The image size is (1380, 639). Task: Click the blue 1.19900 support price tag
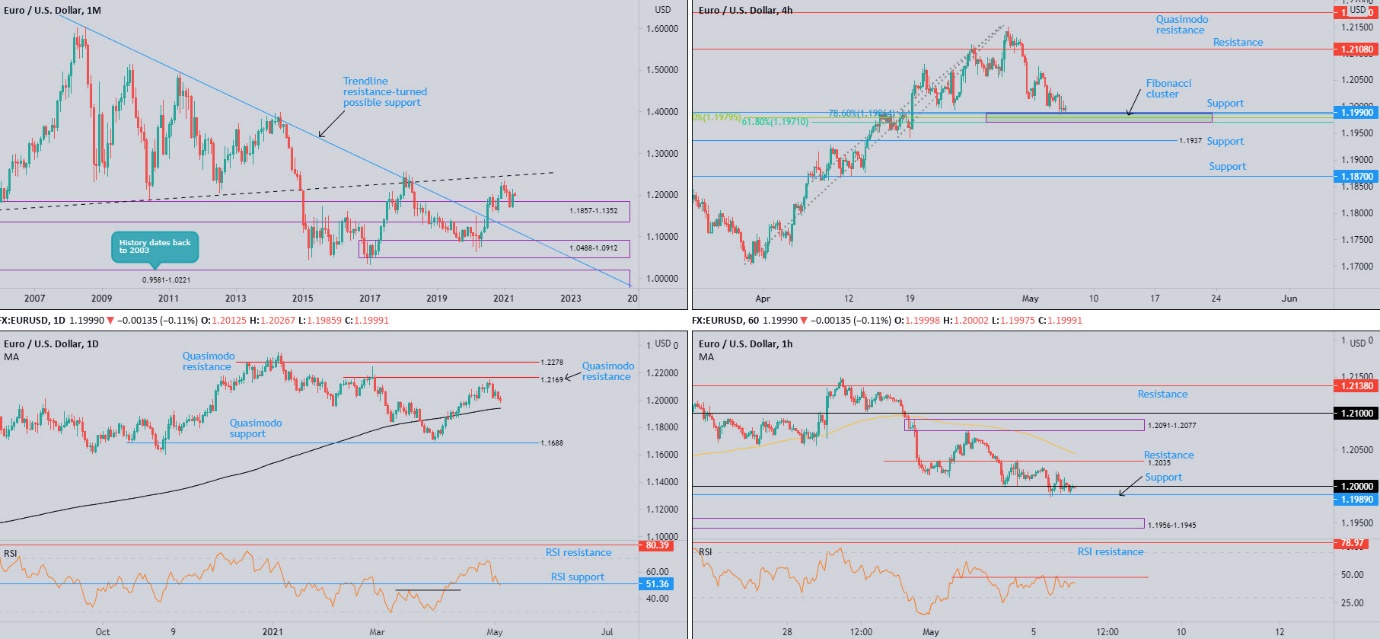pos(1357,114)
